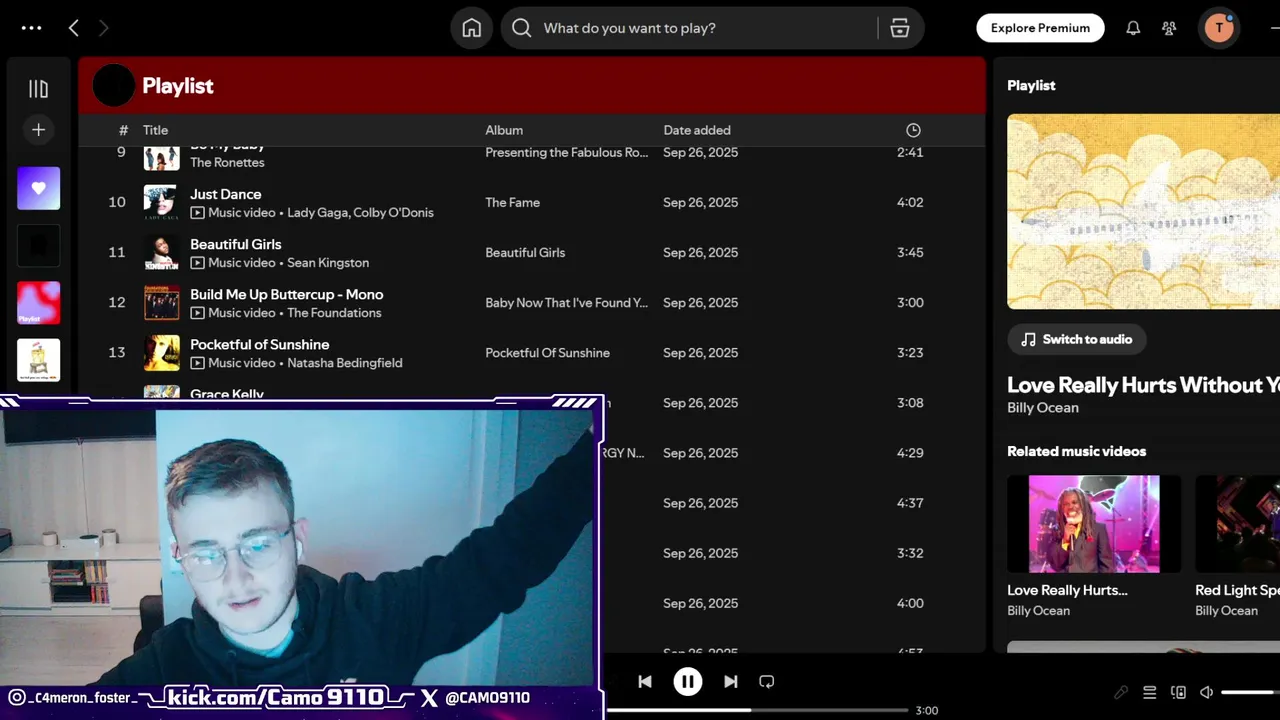Screen dimensions: 1280x720
Task: Click the now playing video artwork
Action: point(1143,211)
